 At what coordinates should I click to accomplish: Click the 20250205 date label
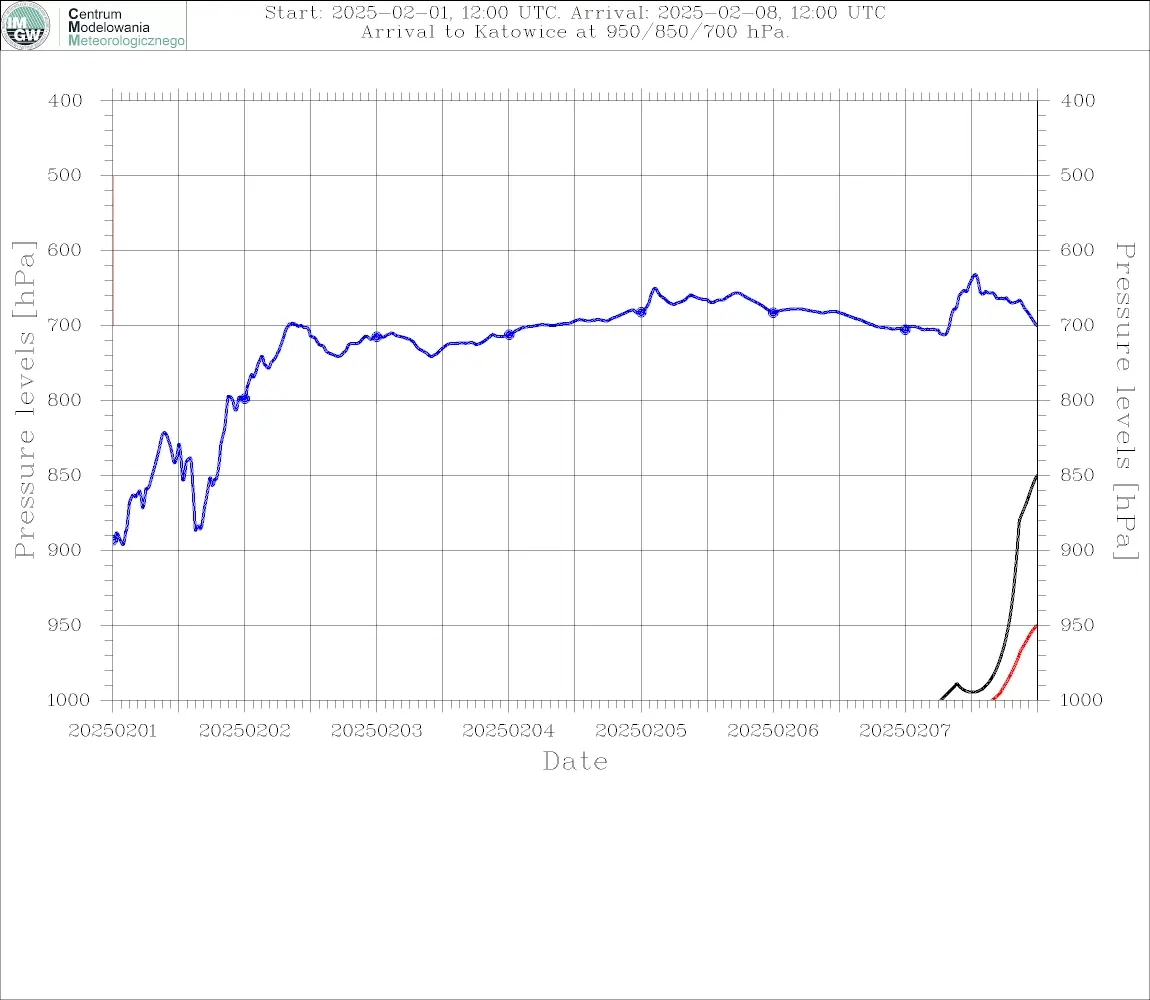click(x=641, y=731)
